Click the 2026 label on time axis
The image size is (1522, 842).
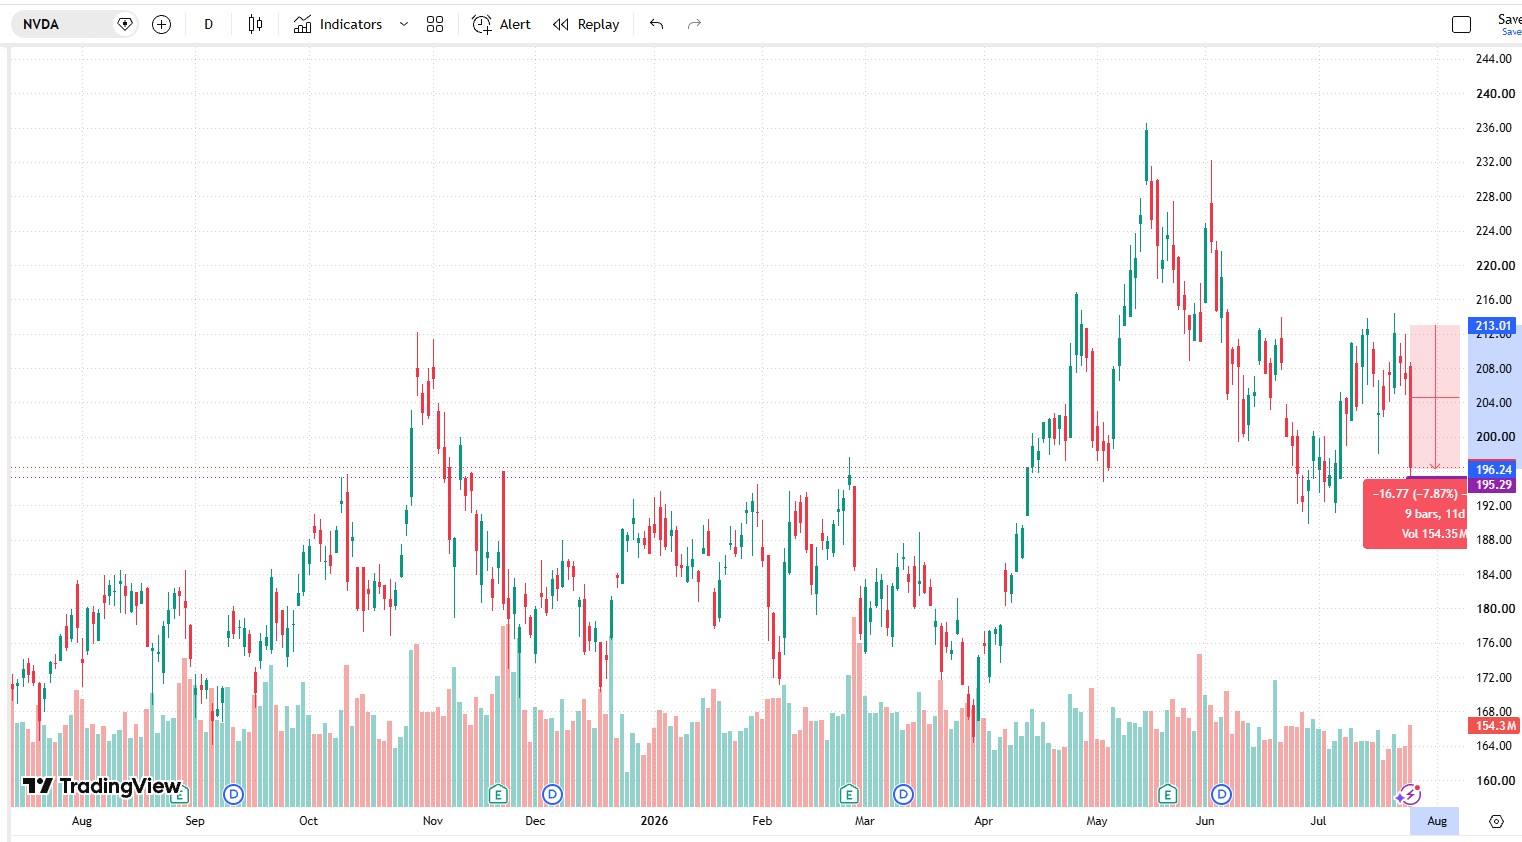[x=654, y=821]
